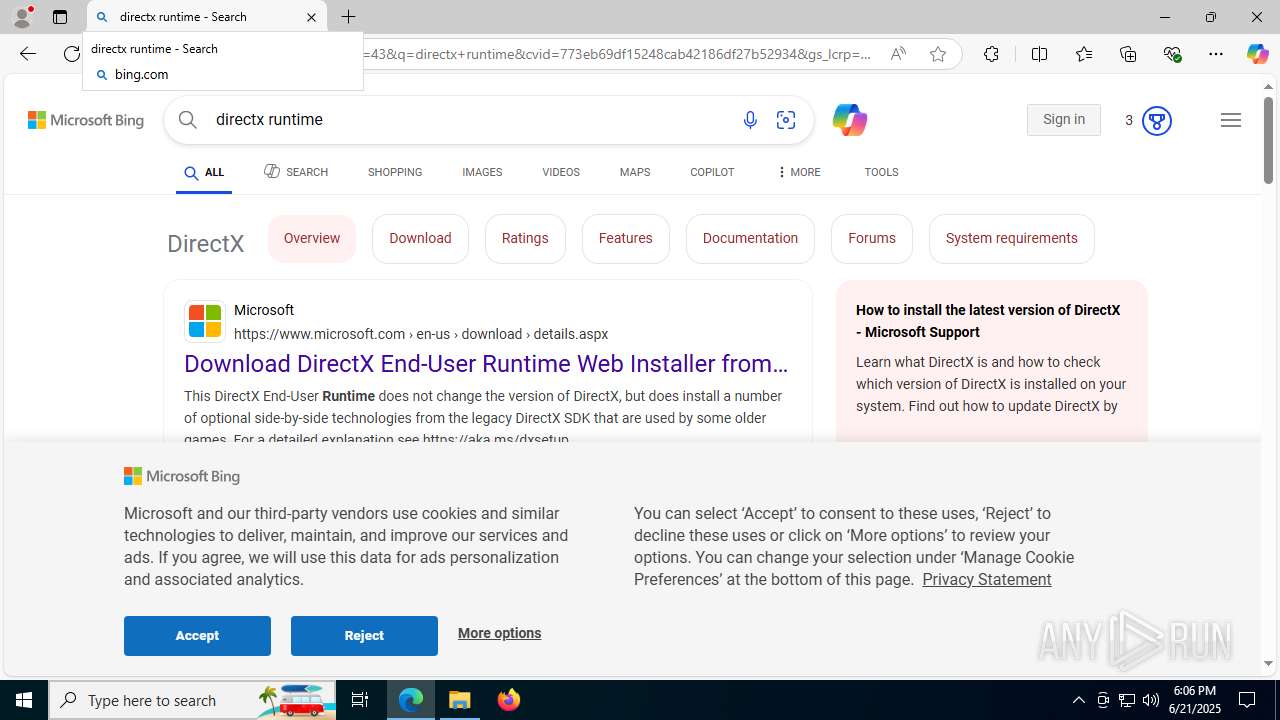
Task: Open the microsoft.com download details URL
Action: tap(421, 334)
